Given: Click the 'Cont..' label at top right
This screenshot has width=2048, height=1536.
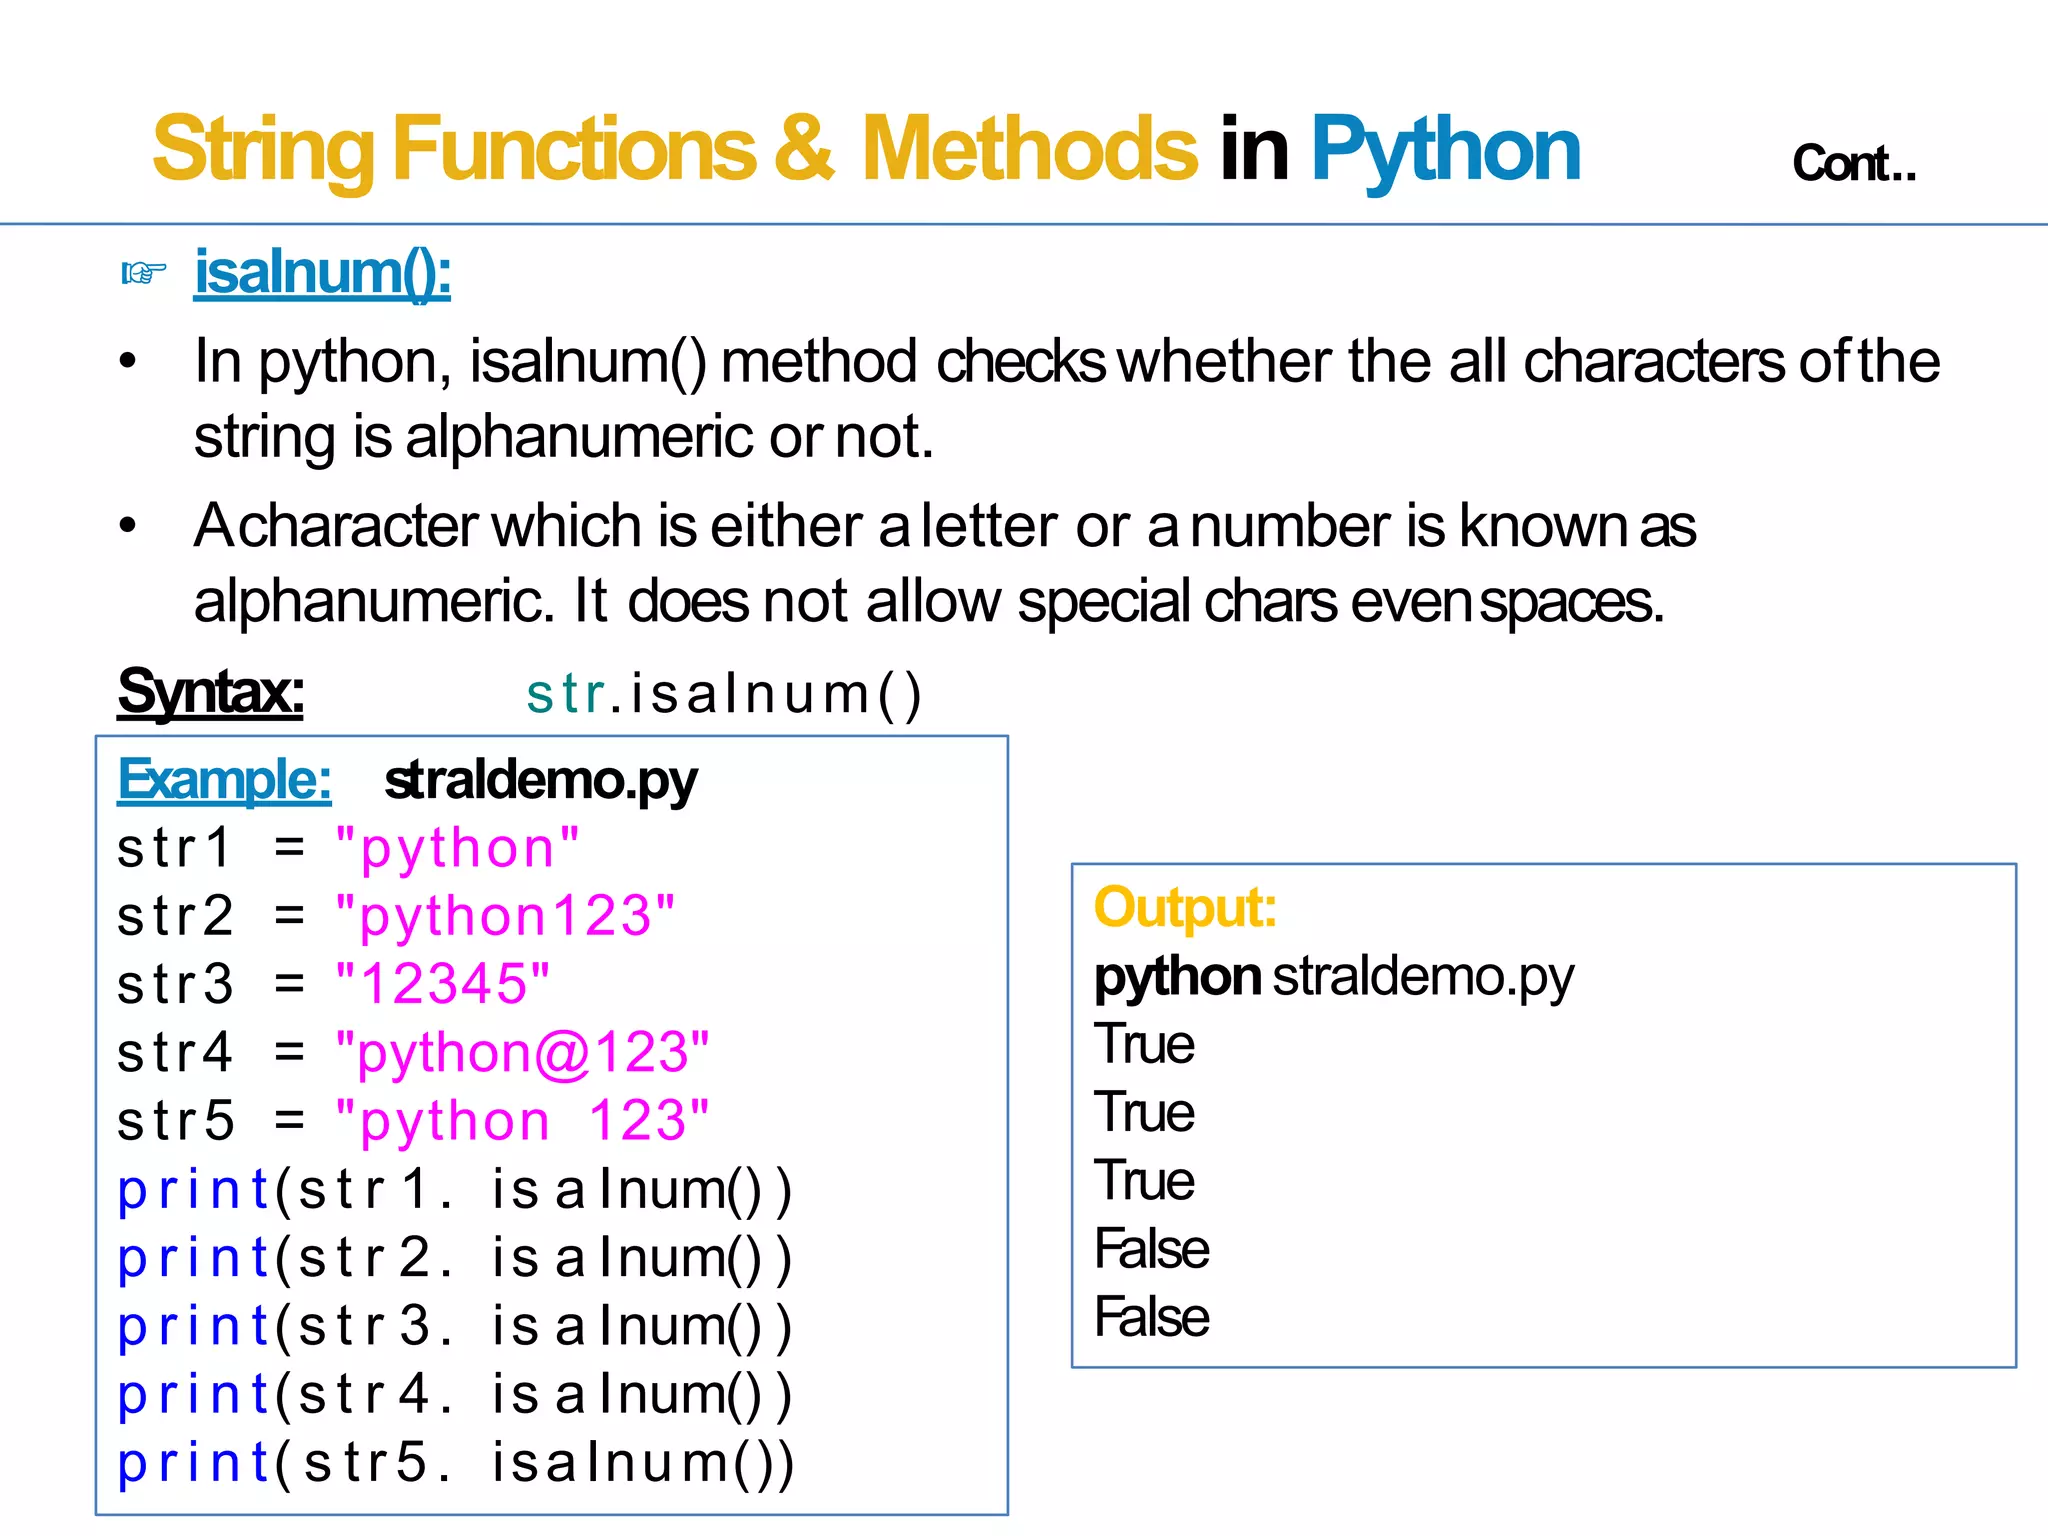Looking at the screenshot, I should (x=1854, y=164).
